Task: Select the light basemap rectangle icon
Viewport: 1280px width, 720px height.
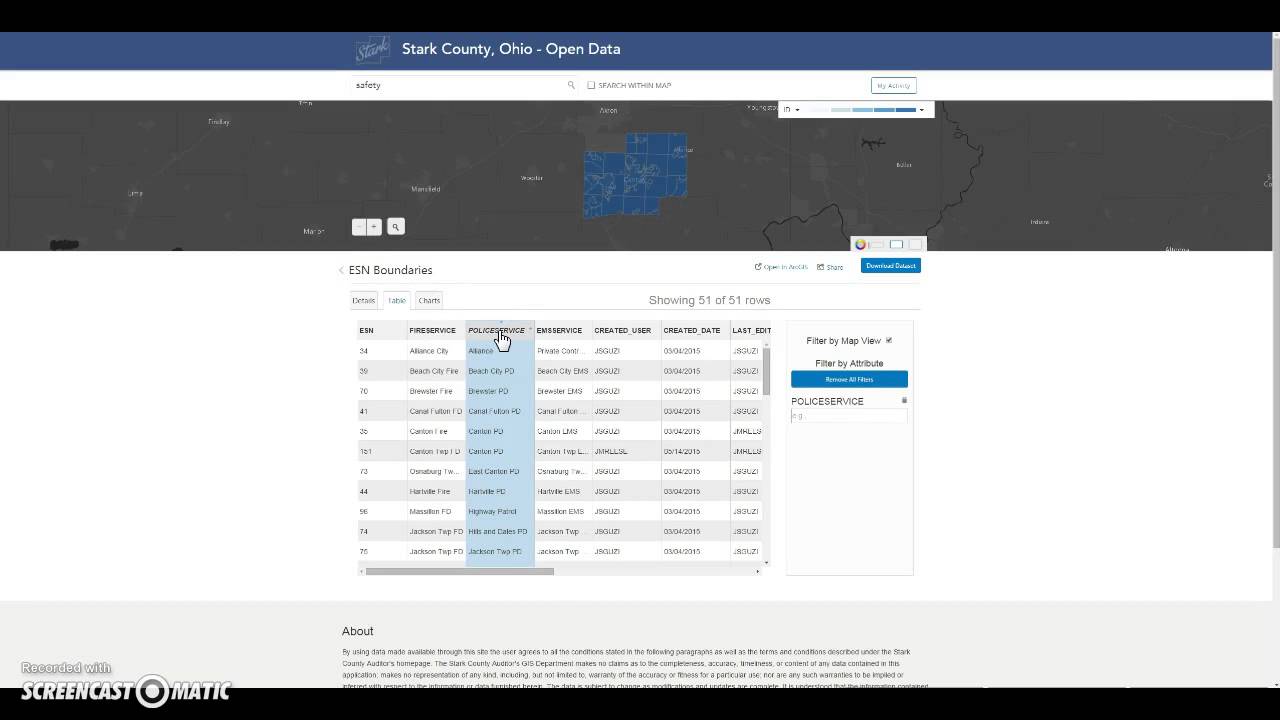Action: click(x=896, y=244)
